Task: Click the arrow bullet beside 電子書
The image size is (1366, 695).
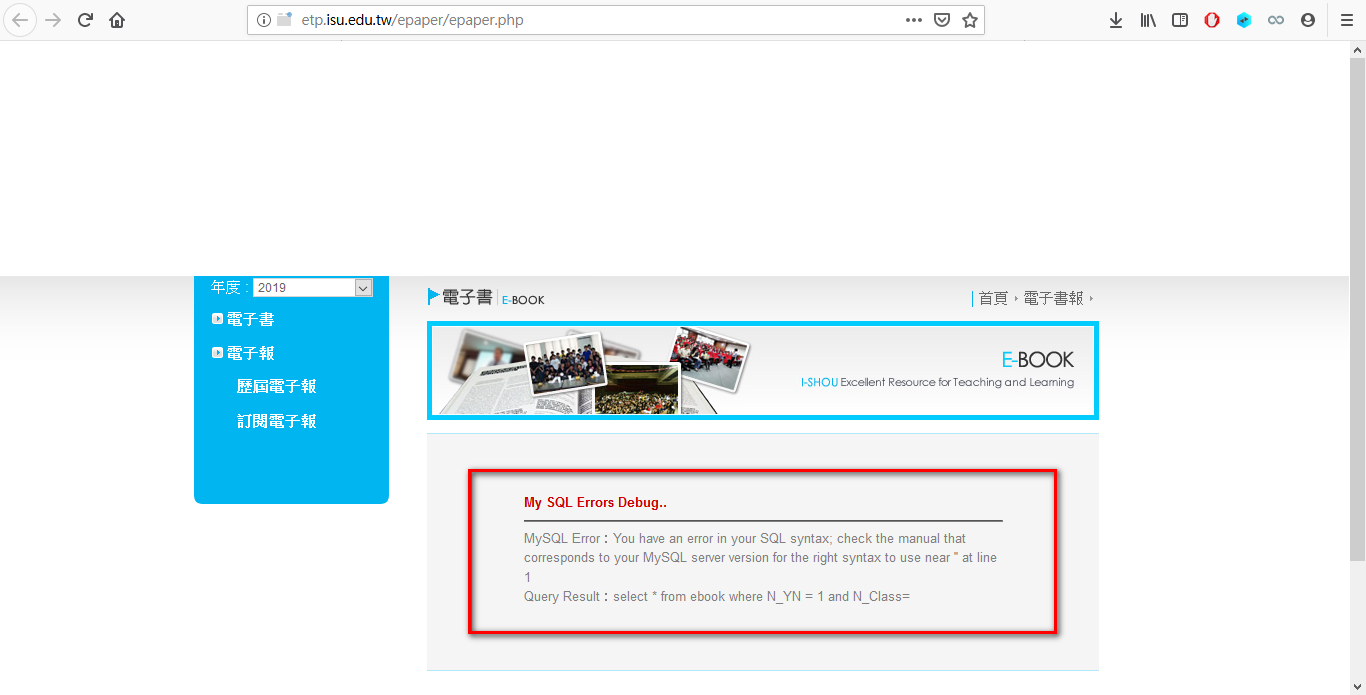Action: coord(217,319)
